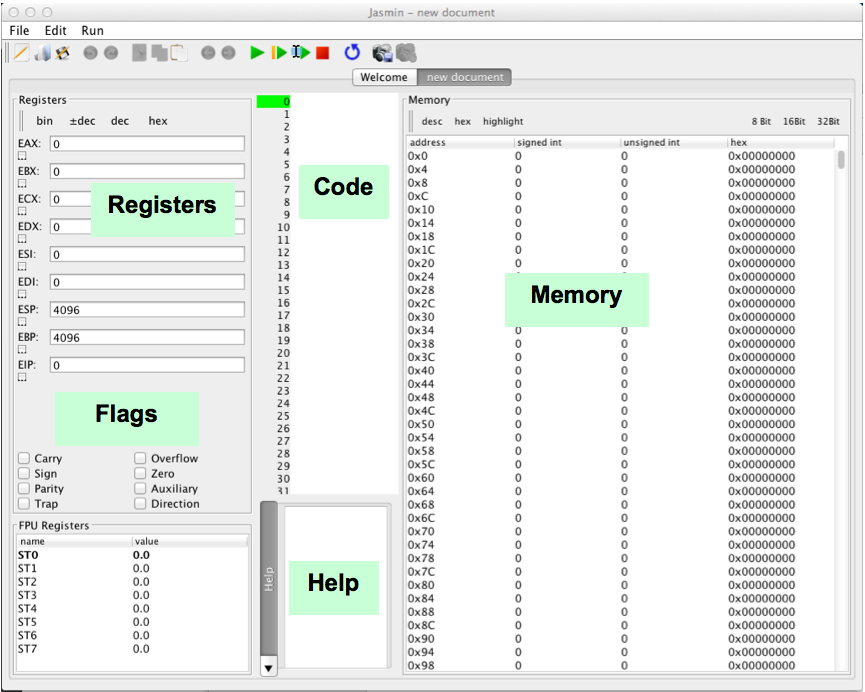
Task: Click the blue Reset arrow icon
Action: (352, 52)
